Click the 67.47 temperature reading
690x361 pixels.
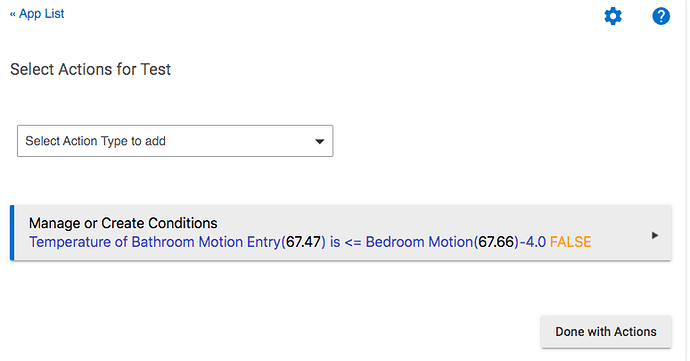(x=304, y=242)
